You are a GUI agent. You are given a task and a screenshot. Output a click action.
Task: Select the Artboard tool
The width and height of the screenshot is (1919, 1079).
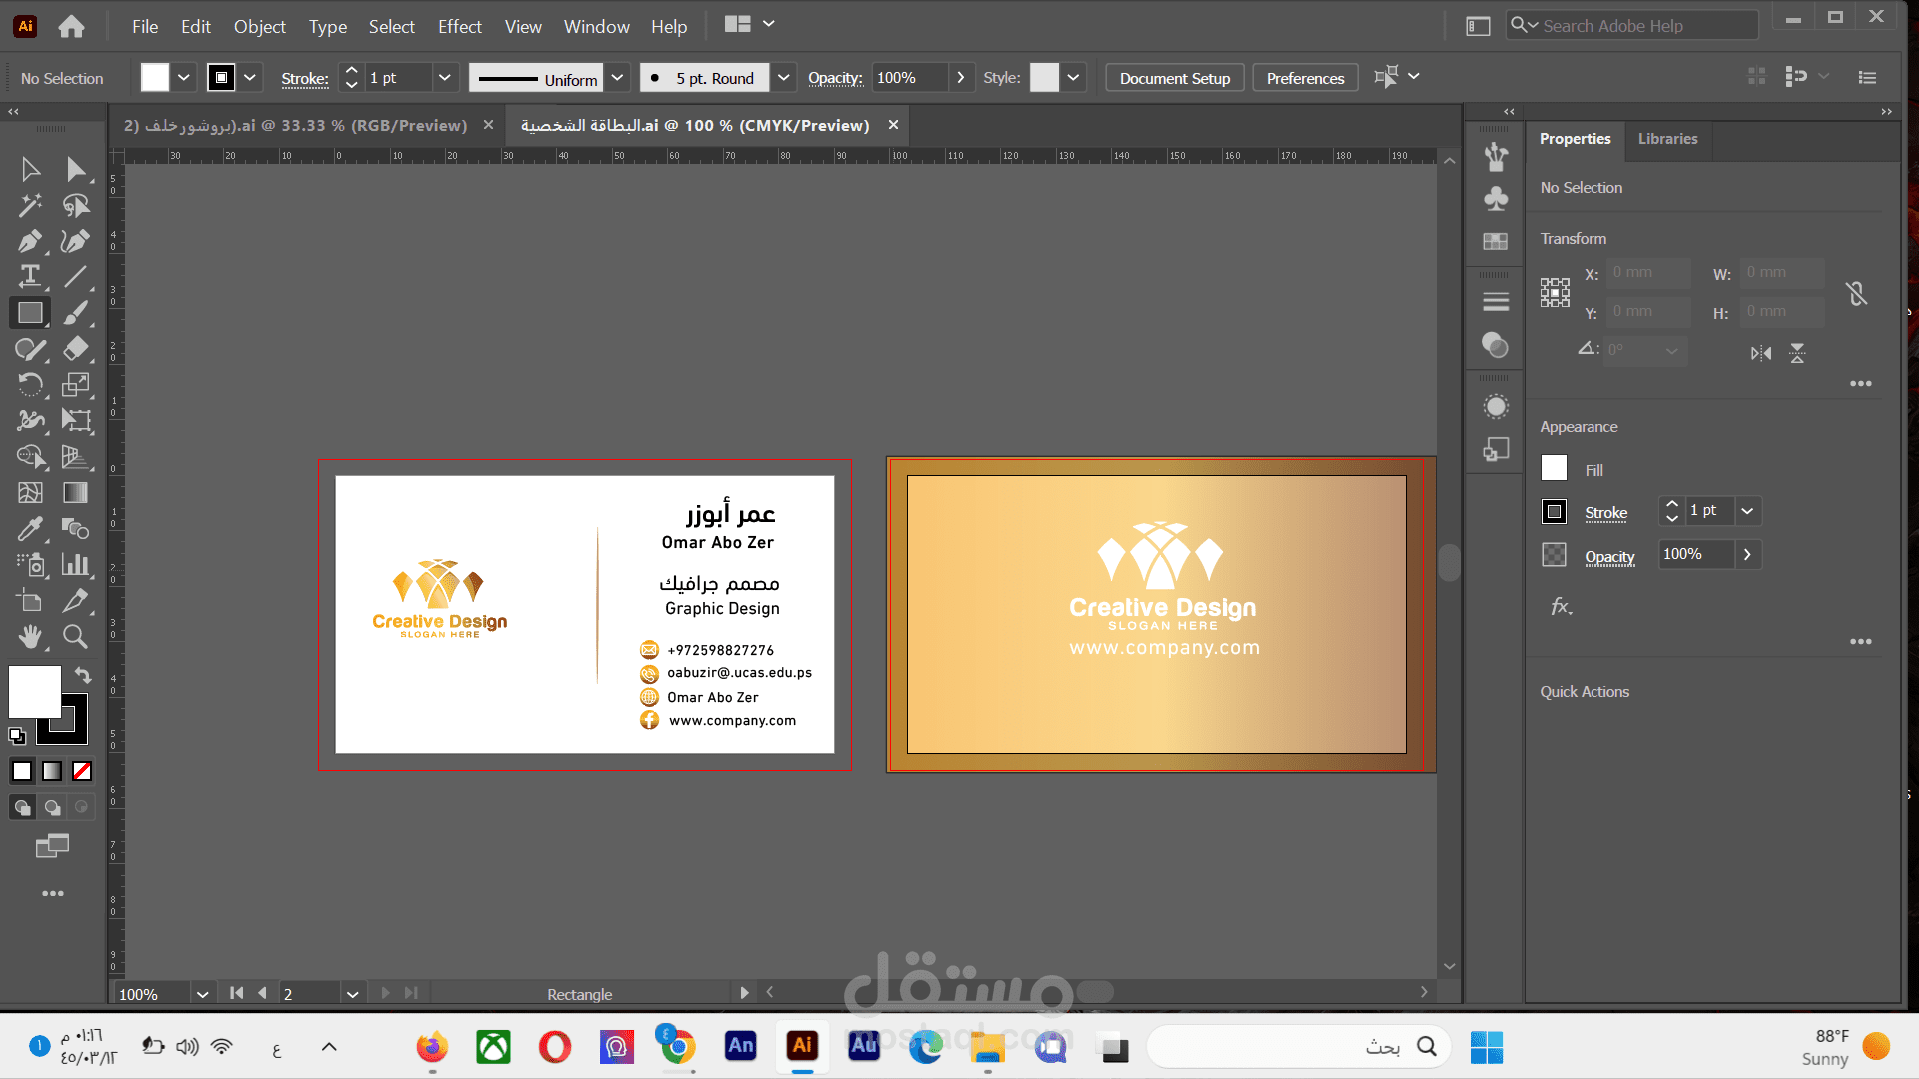[30, 601]
